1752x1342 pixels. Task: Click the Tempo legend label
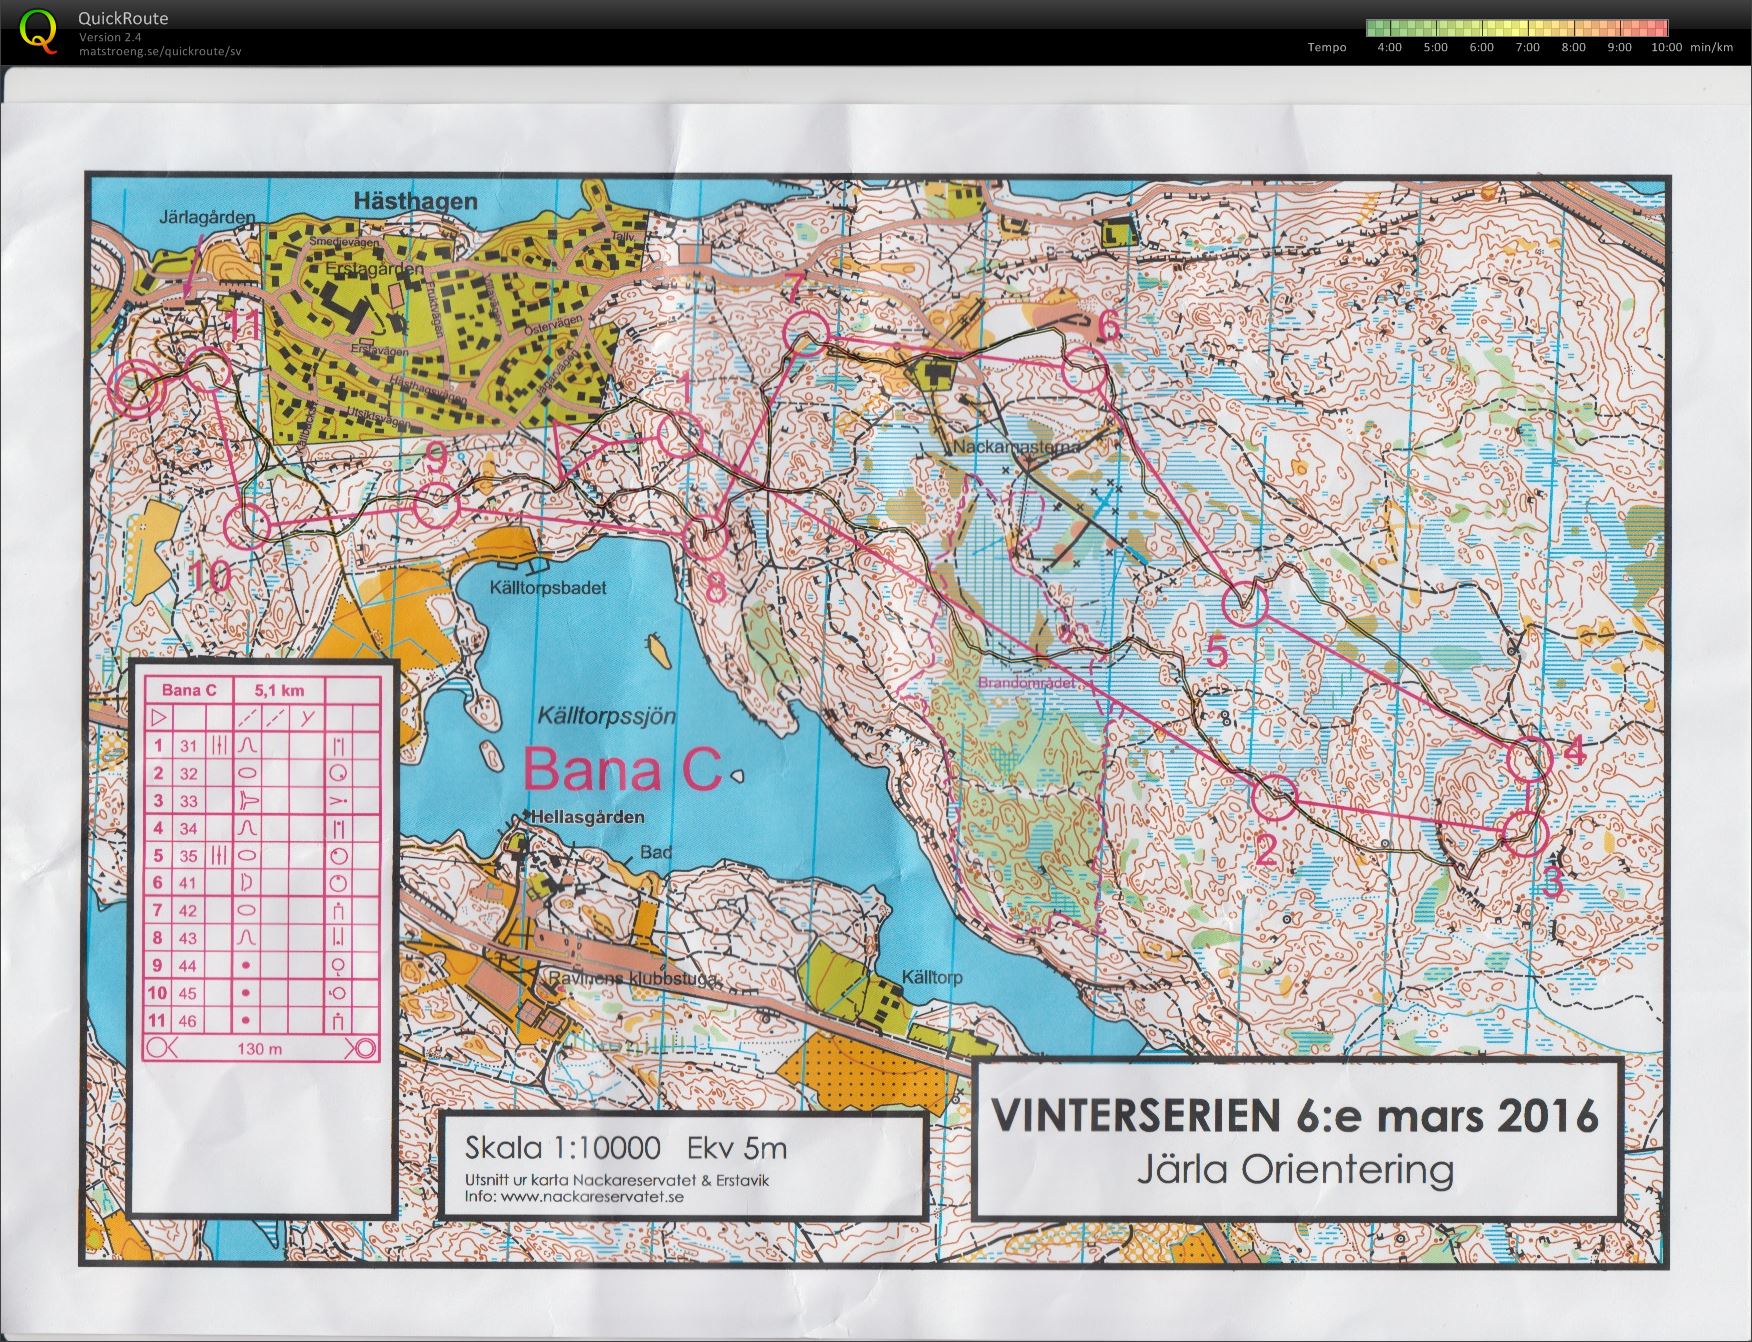1327,47
